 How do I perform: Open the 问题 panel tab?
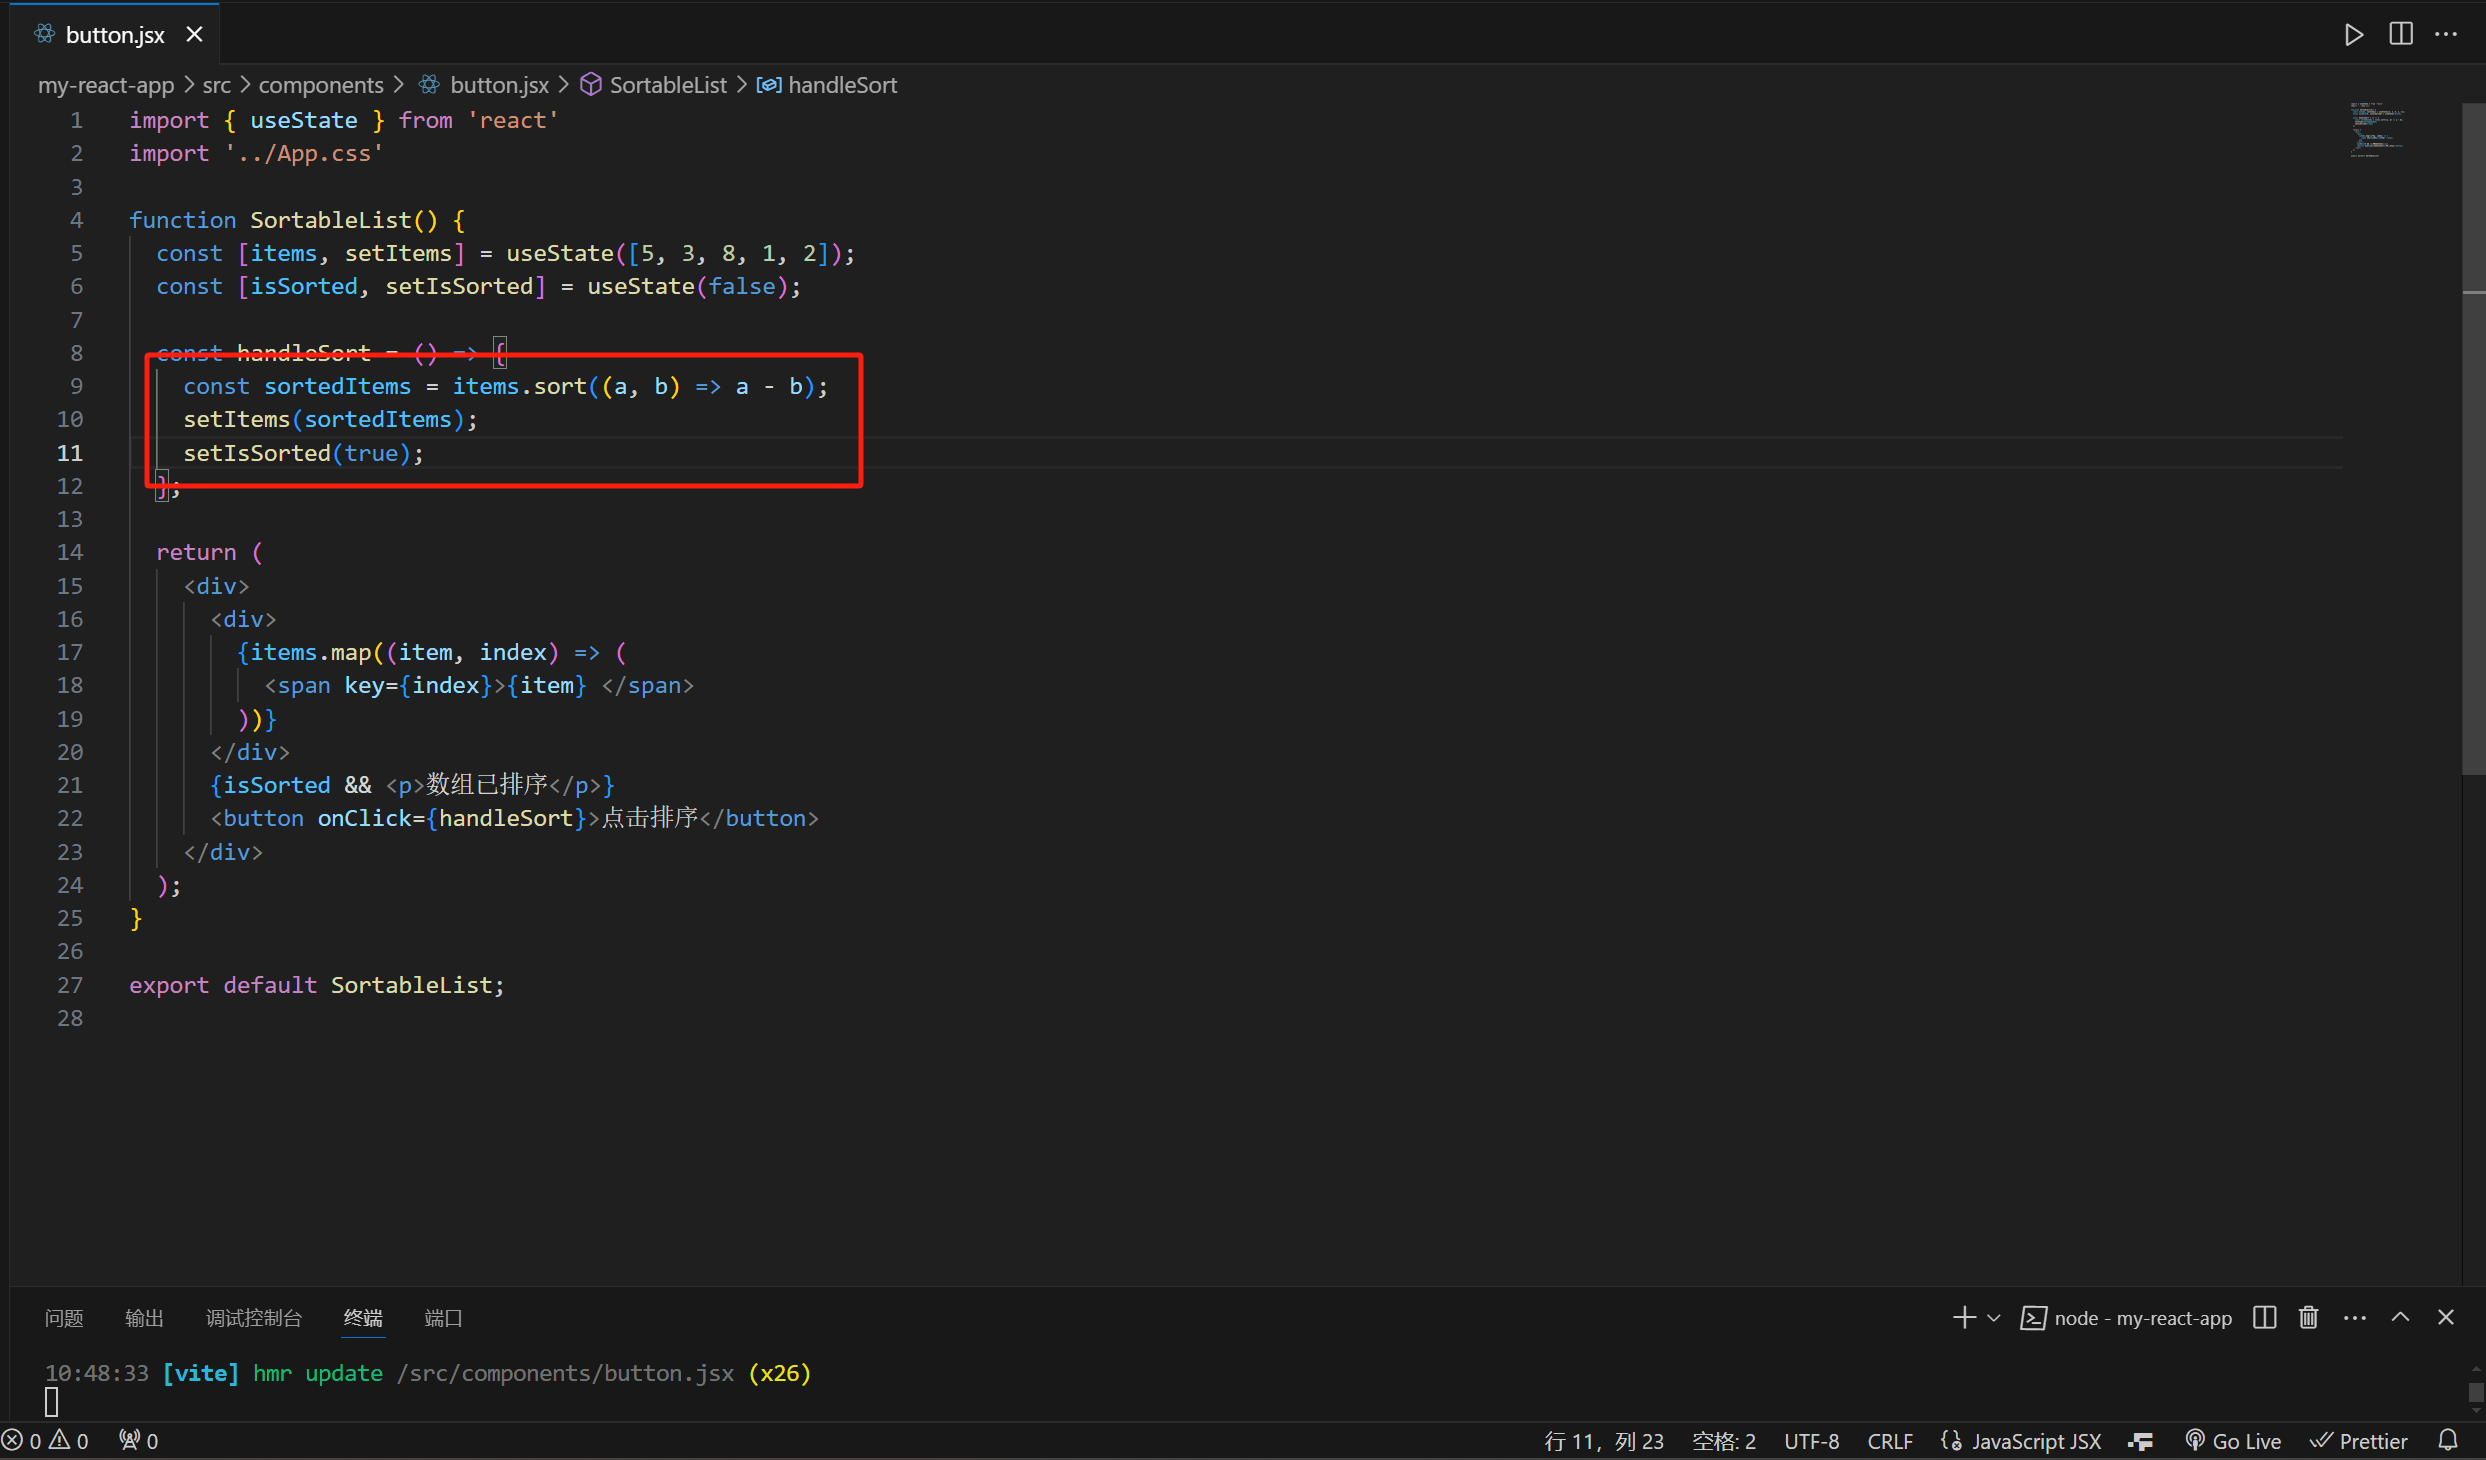(64, 1318)
